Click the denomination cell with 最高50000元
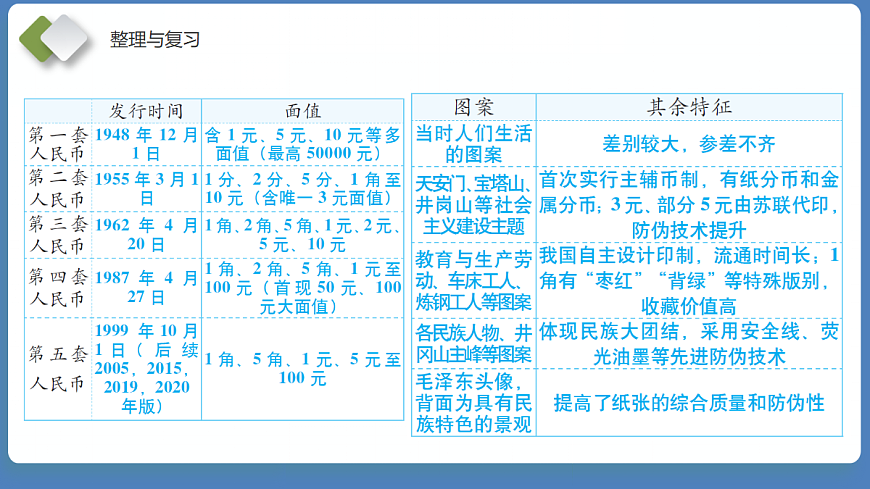Viewport: 870px width, 489px height. (x=302, y=144)
